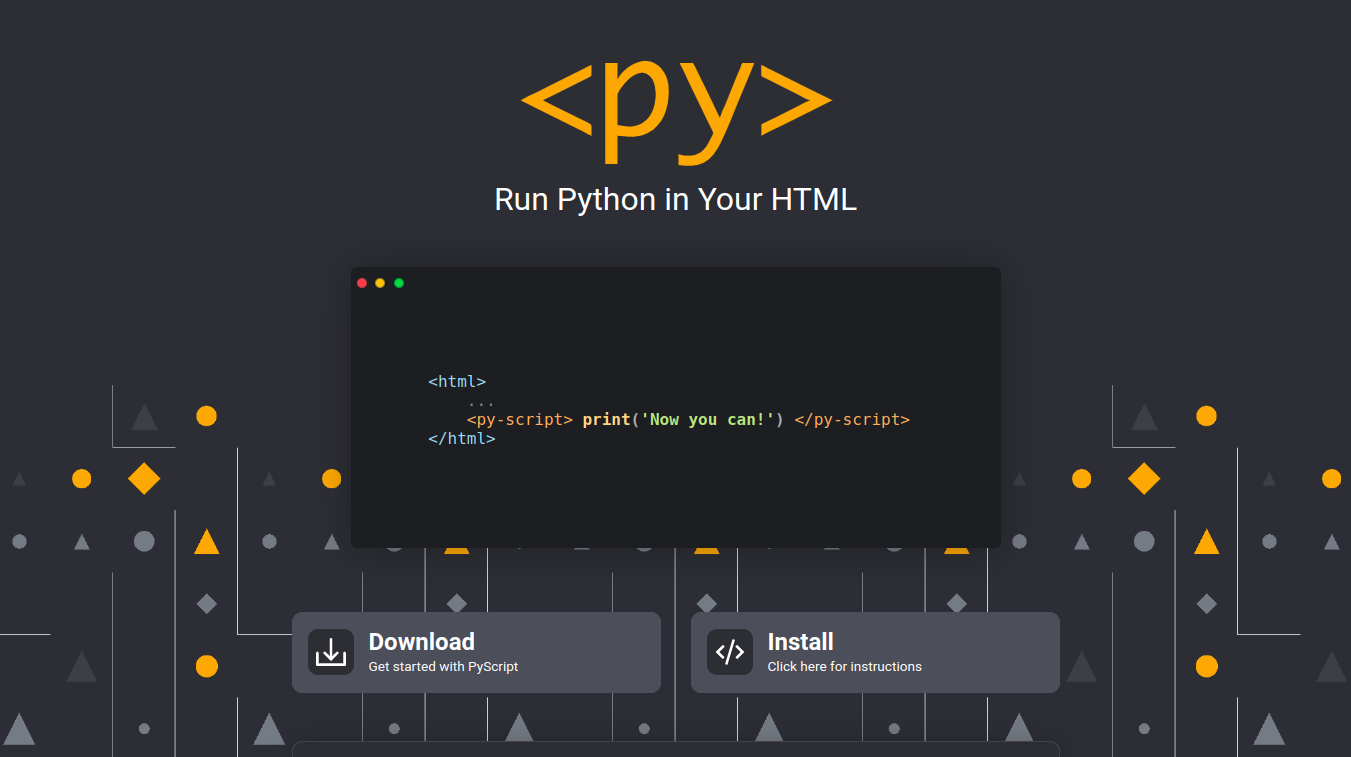This screenshot has width=1351, height=757.
Task: Open the Download section to get started with PyScript
Action: point(476,651)
